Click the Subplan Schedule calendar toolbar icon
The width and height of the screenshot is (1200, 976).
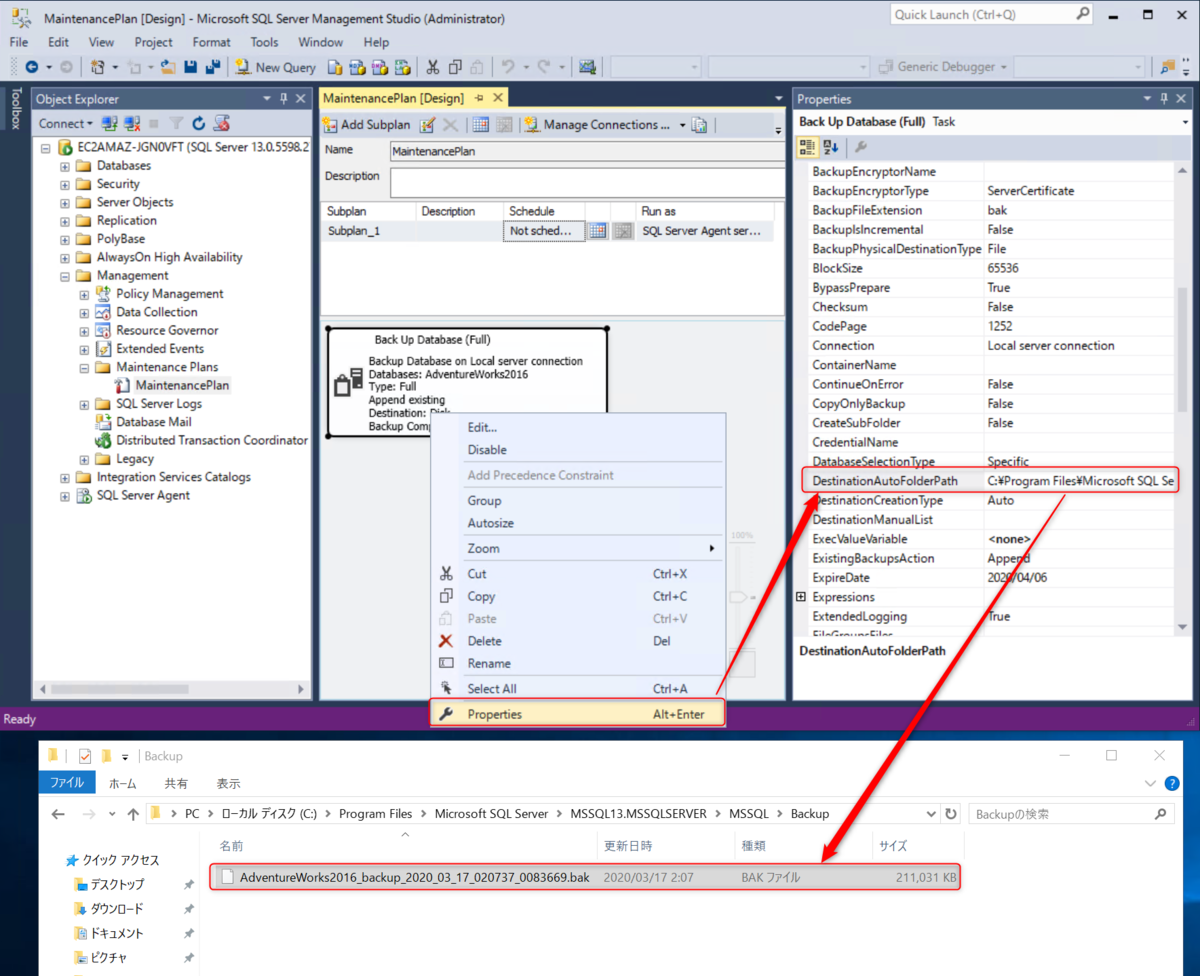pyautogui.click(x=481, y=125)
